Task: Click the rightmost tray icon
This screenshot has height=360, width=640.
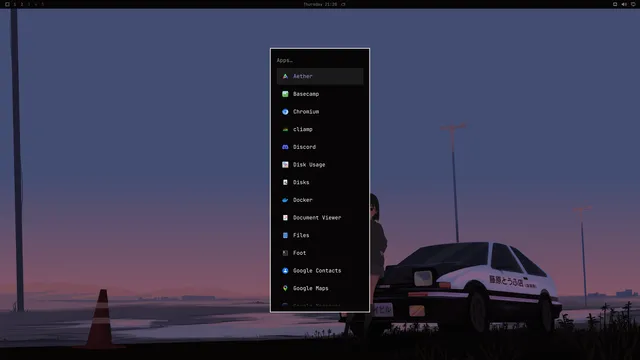Action: (x=633, y=4)
